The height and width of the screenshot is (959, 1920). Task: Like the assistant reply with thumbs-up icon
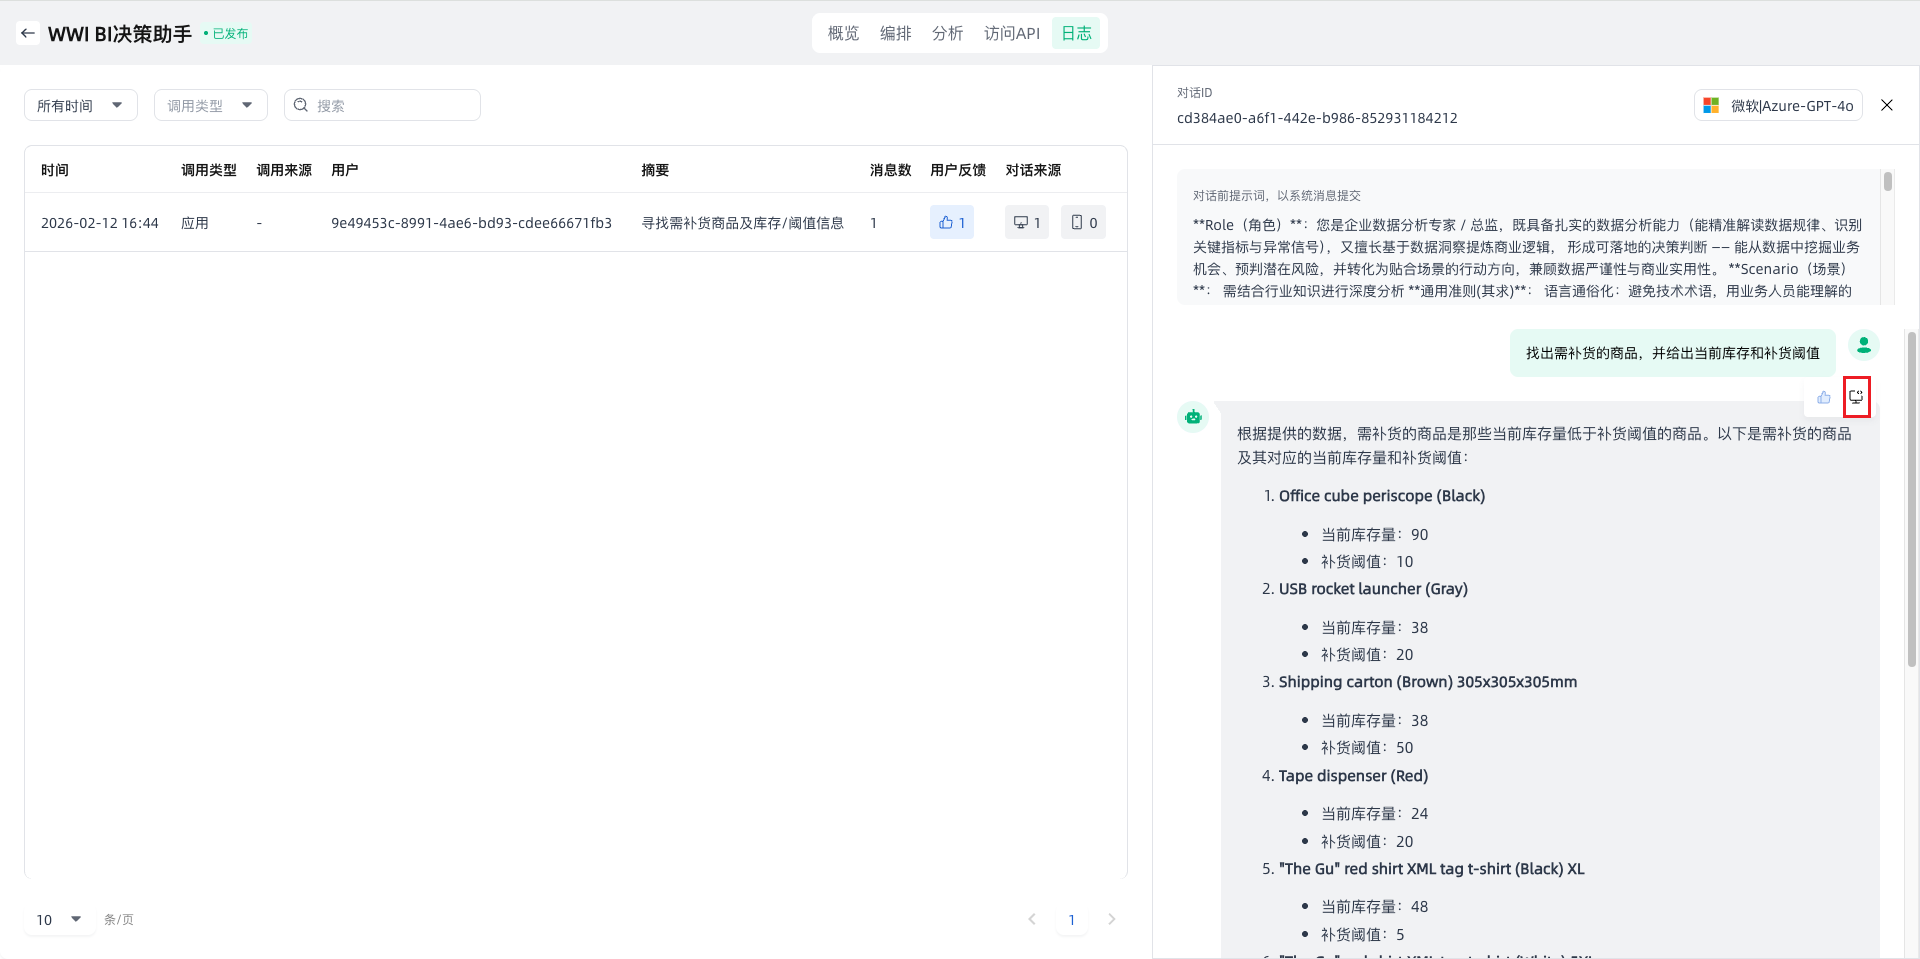point(1823,397)
